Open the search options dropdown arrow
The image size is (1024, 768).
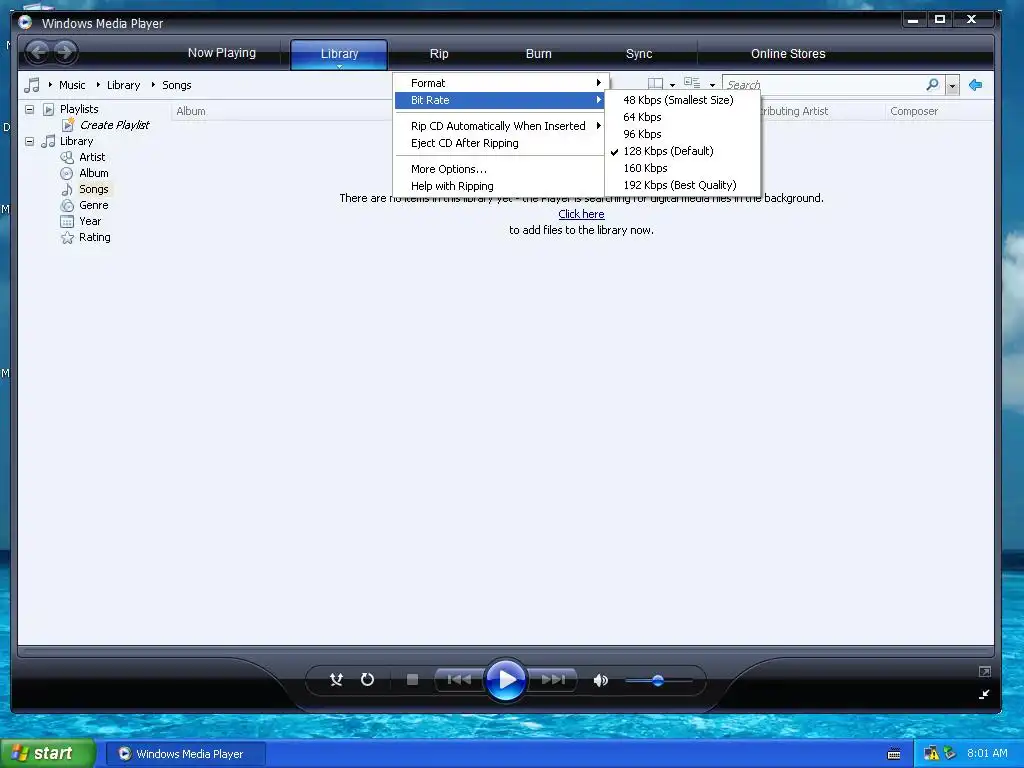click(952, 86)
